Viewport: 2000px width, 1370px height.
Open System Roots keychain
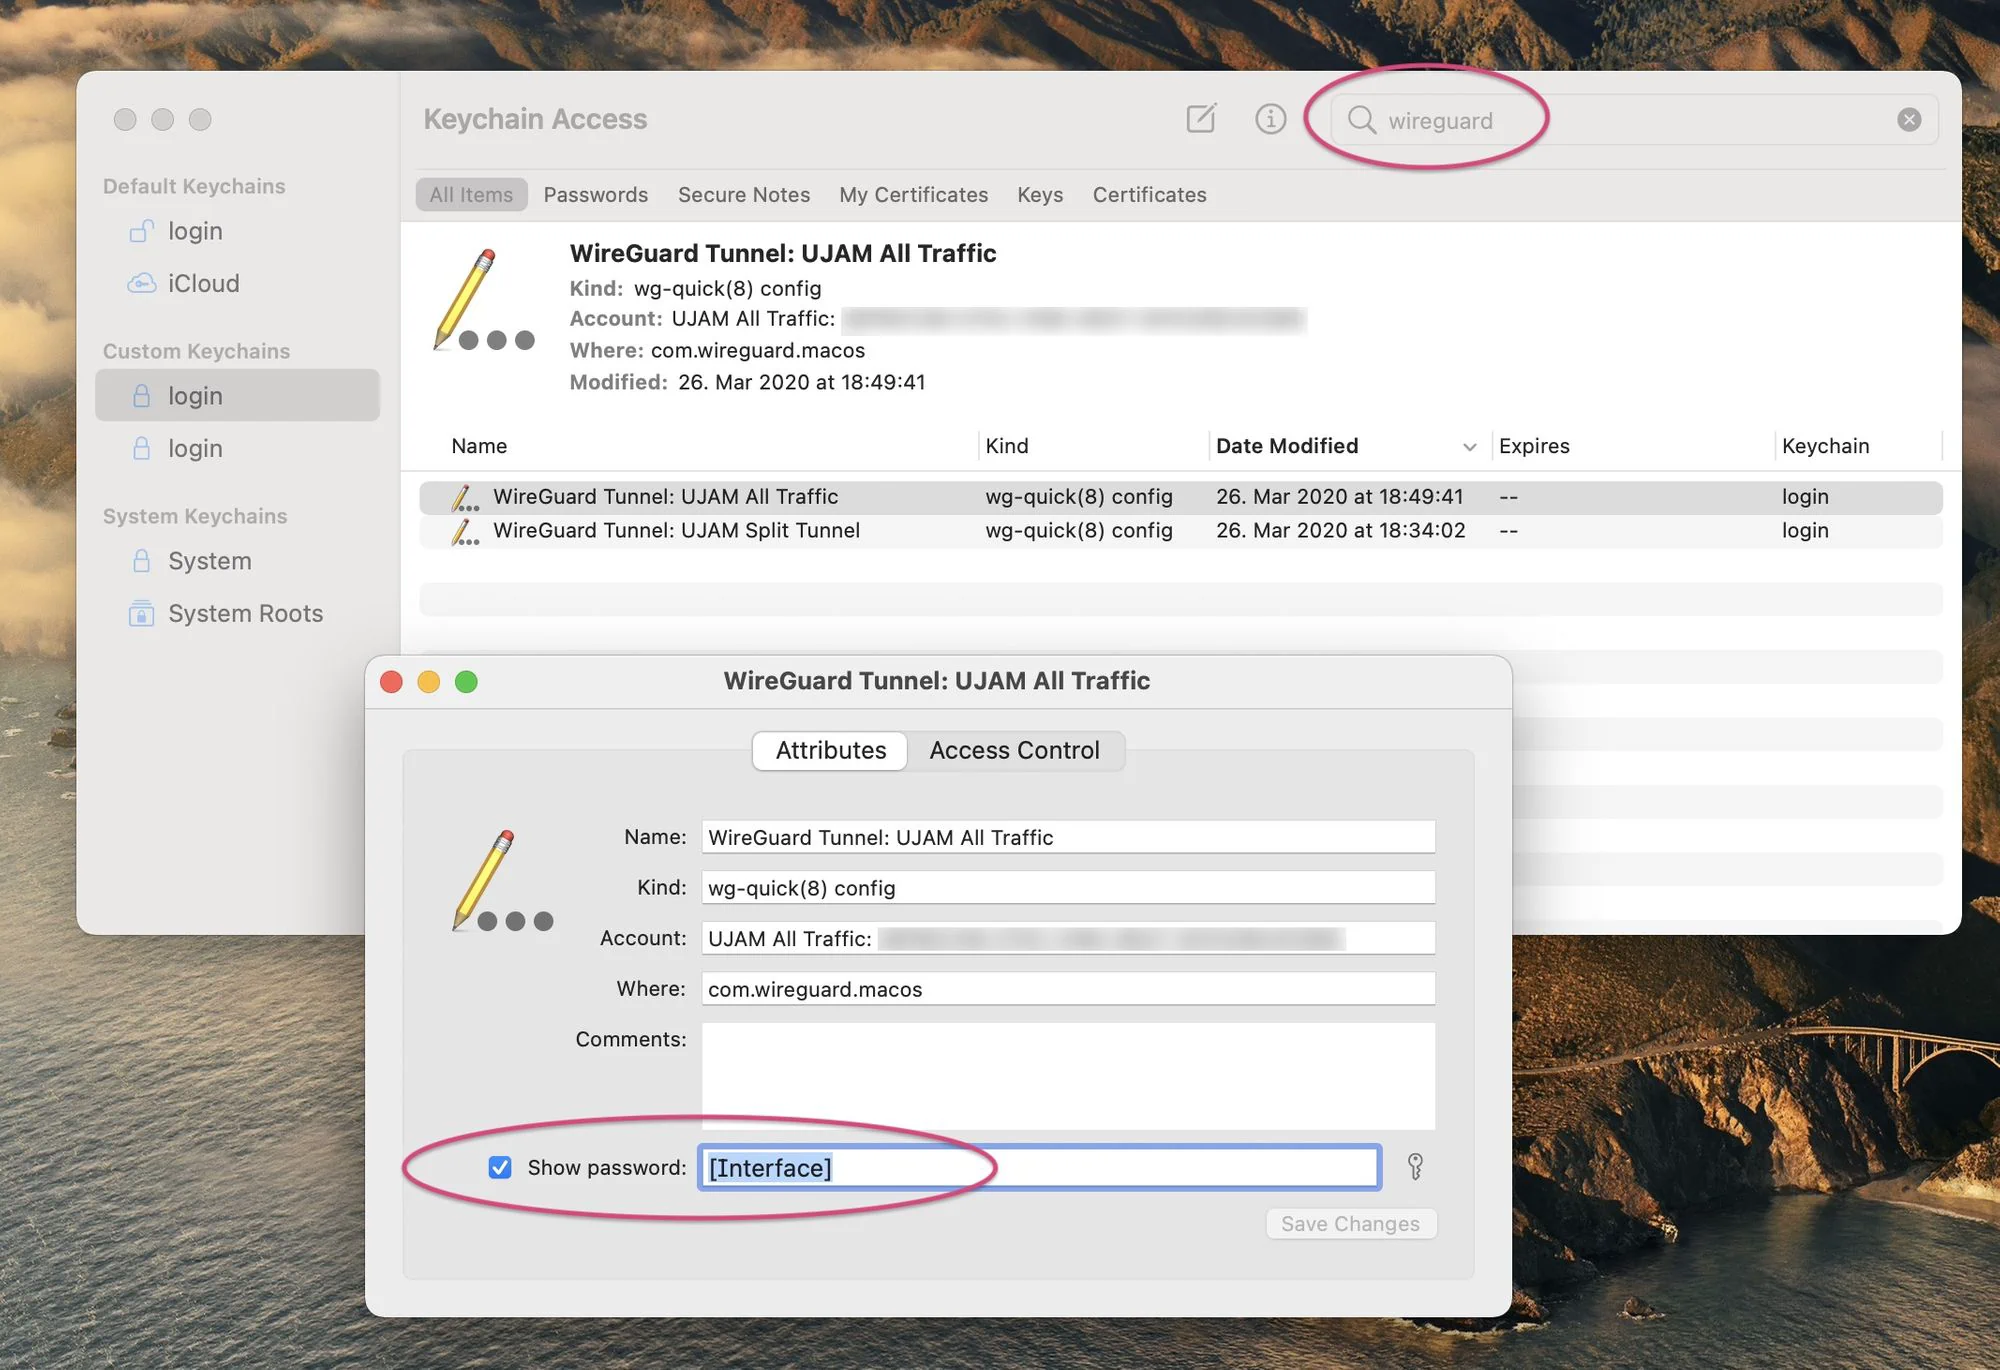(x=245, y=614)
